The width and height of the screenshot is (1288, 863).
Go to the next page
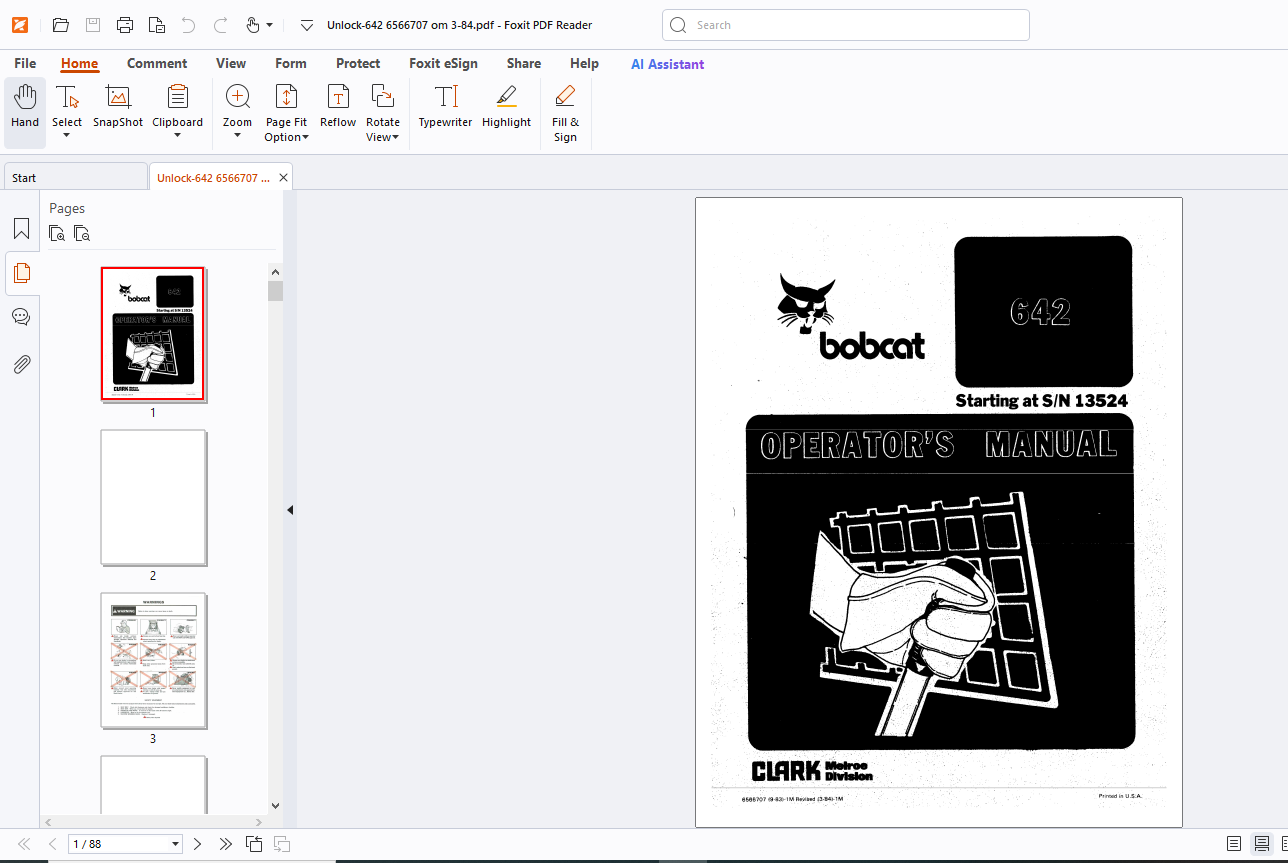(197, 844)
